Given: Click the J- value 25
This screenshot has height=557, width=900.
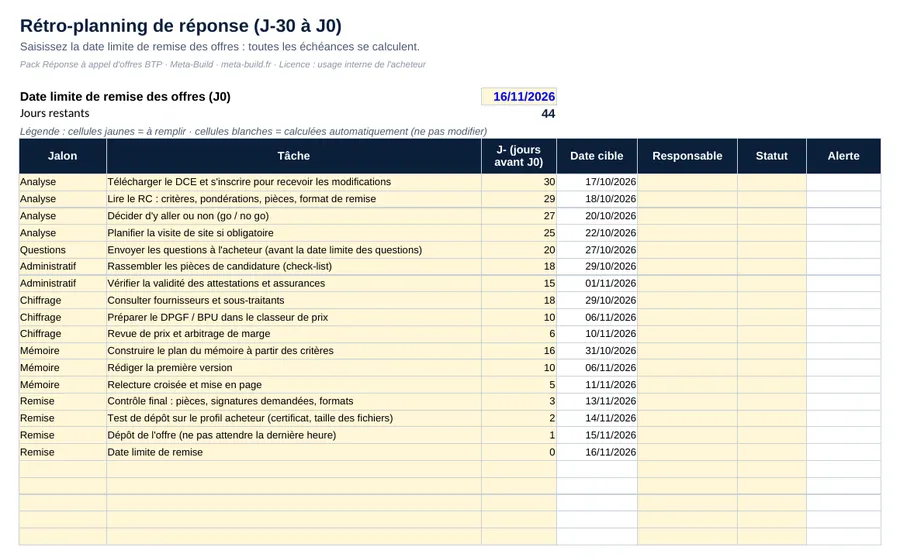Looking at the screenshot, I should click(x=519, y=233).
